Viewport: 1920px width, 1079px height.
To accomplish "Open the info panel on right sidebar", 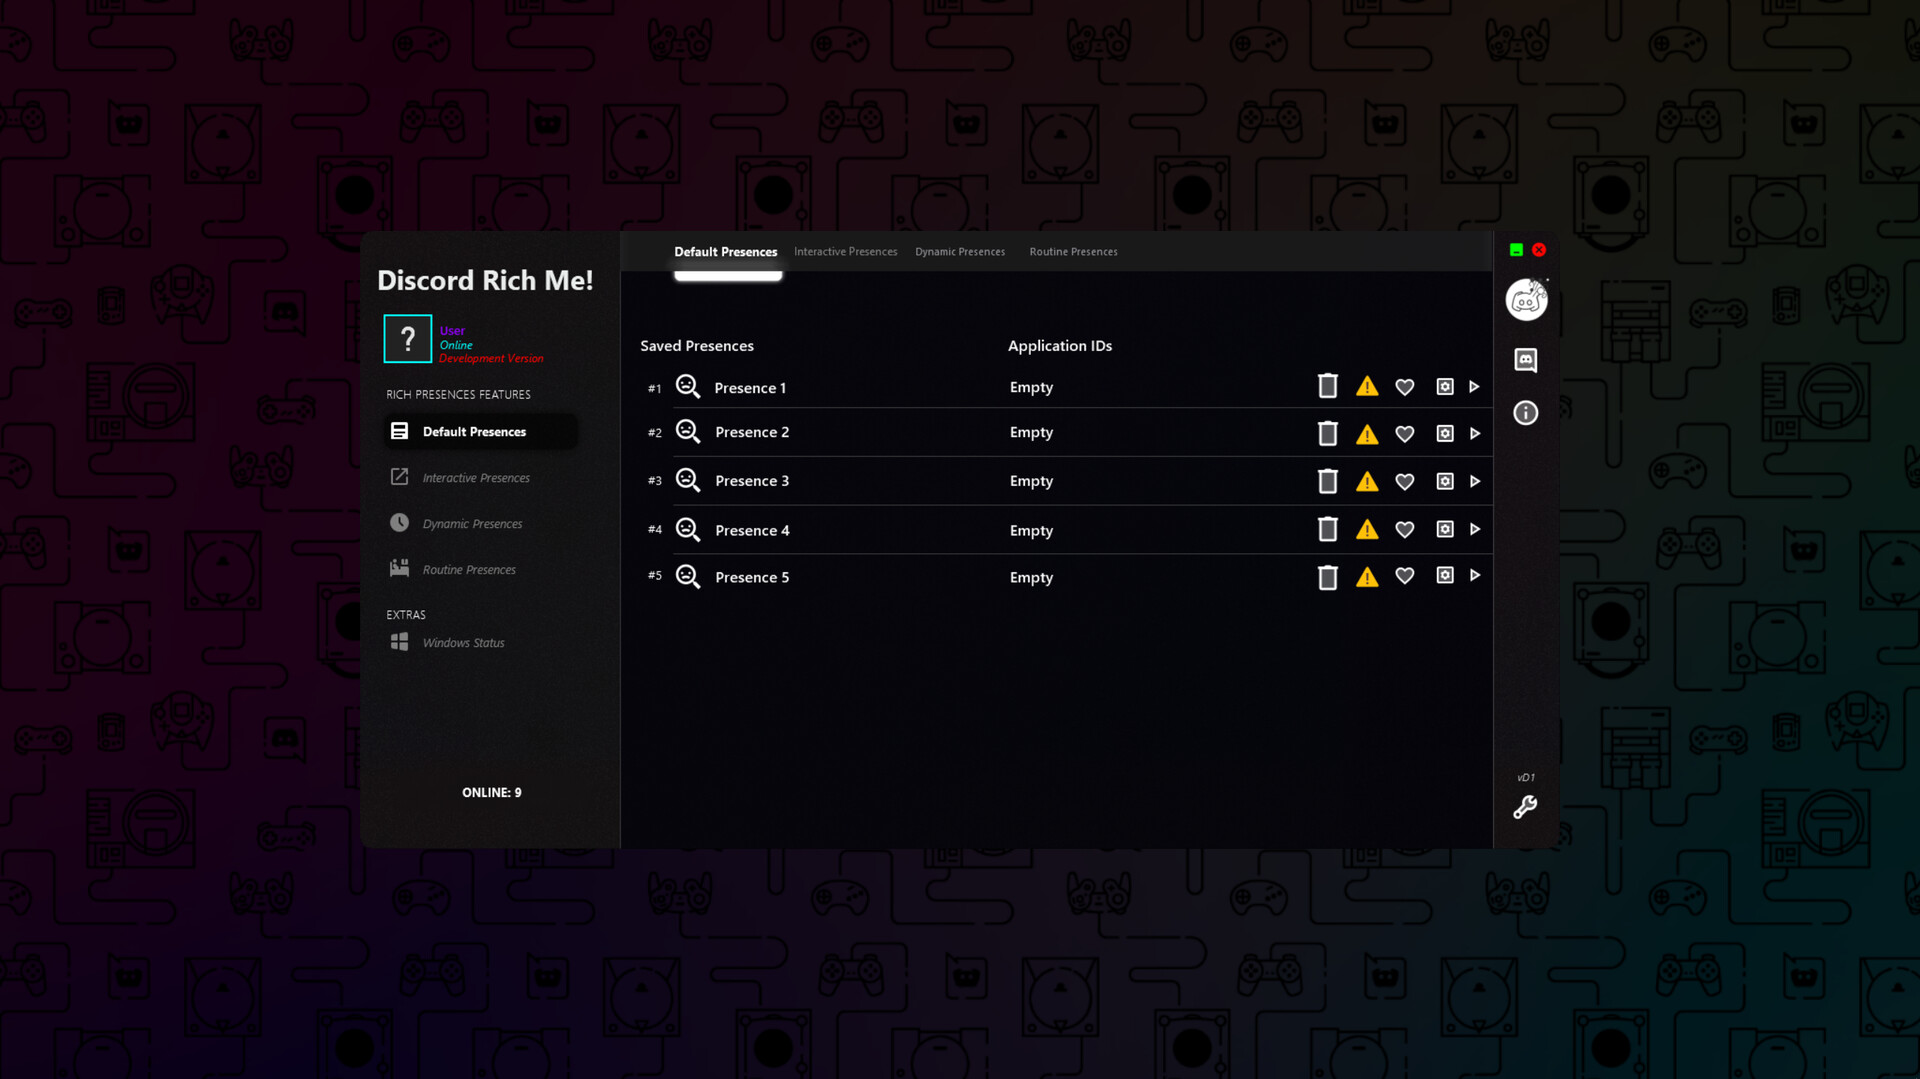I will coord(1525,412).
